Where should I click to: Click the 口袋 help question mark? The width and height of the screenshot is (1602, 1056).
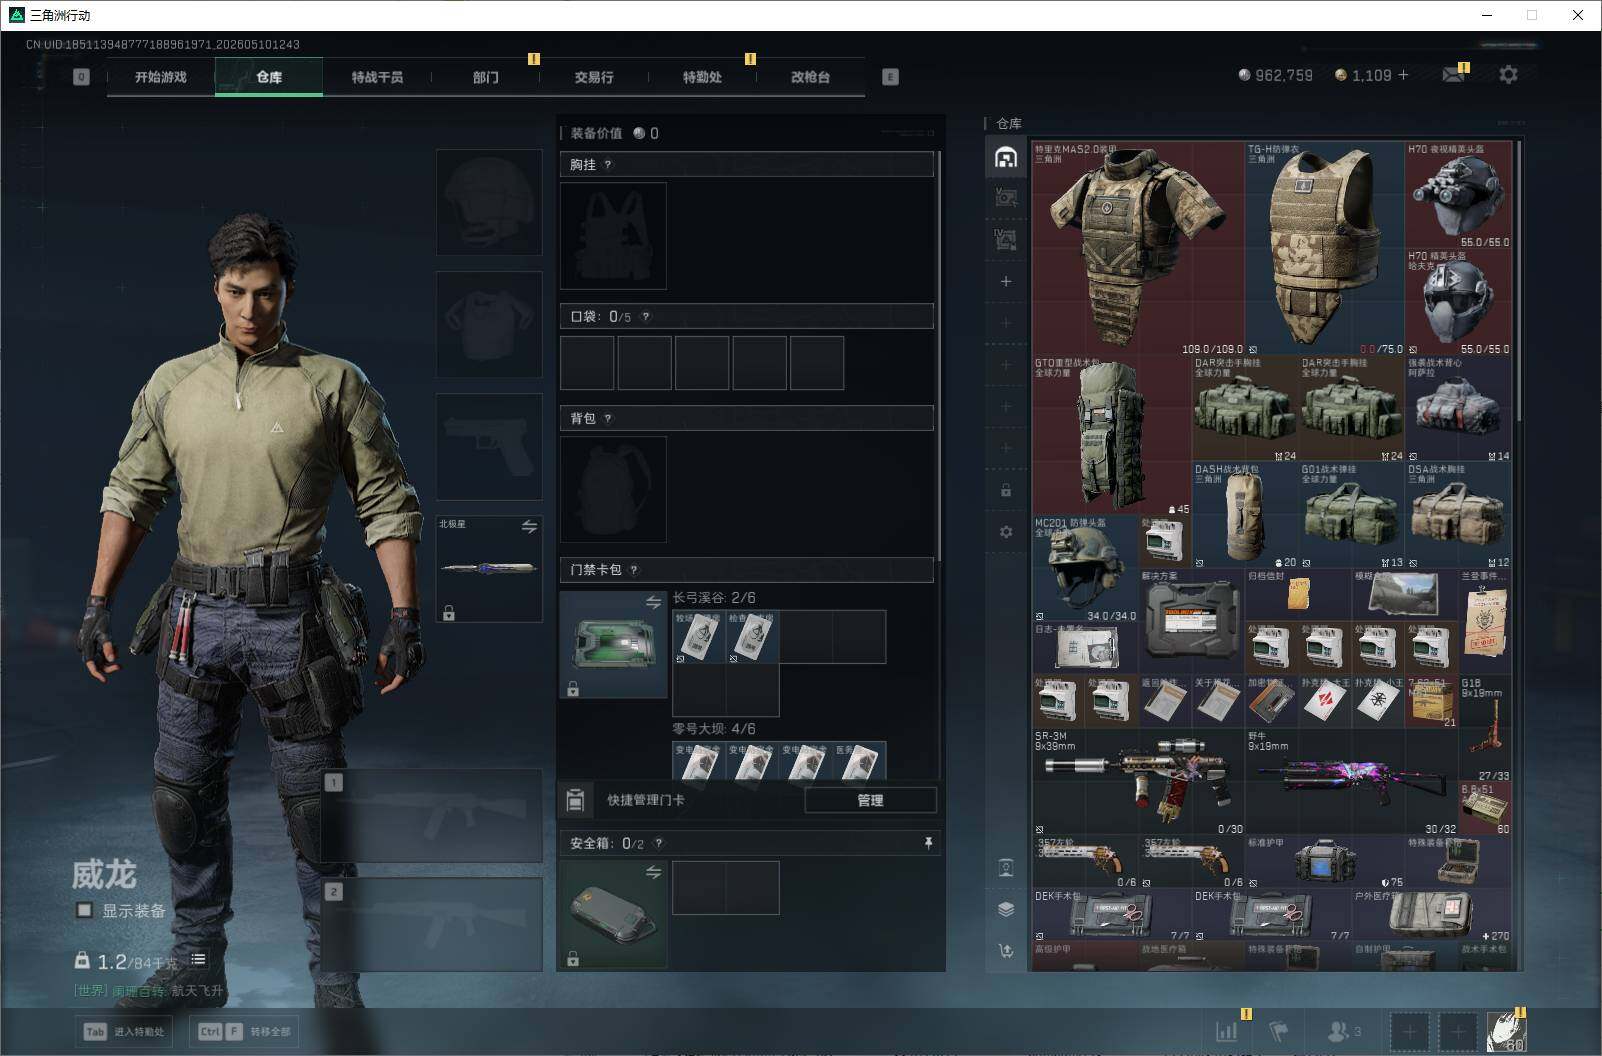[646, 317]
